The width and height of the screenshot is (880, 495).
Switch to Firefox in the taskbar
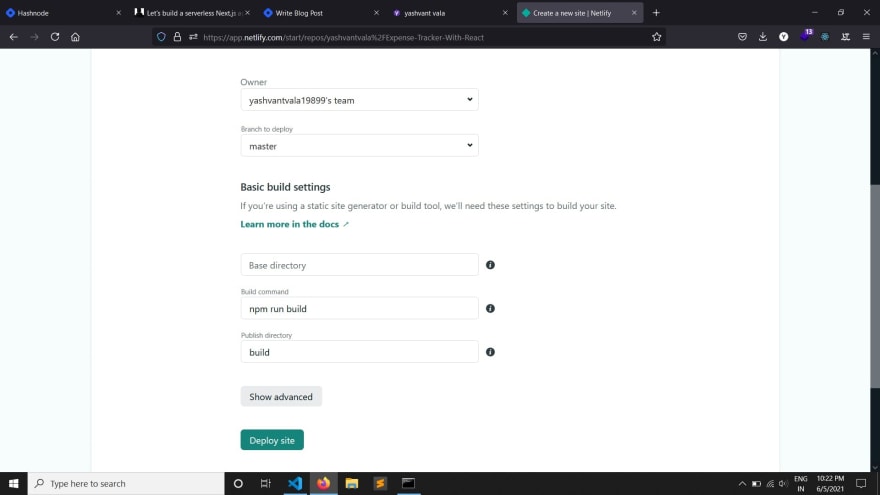323,483
